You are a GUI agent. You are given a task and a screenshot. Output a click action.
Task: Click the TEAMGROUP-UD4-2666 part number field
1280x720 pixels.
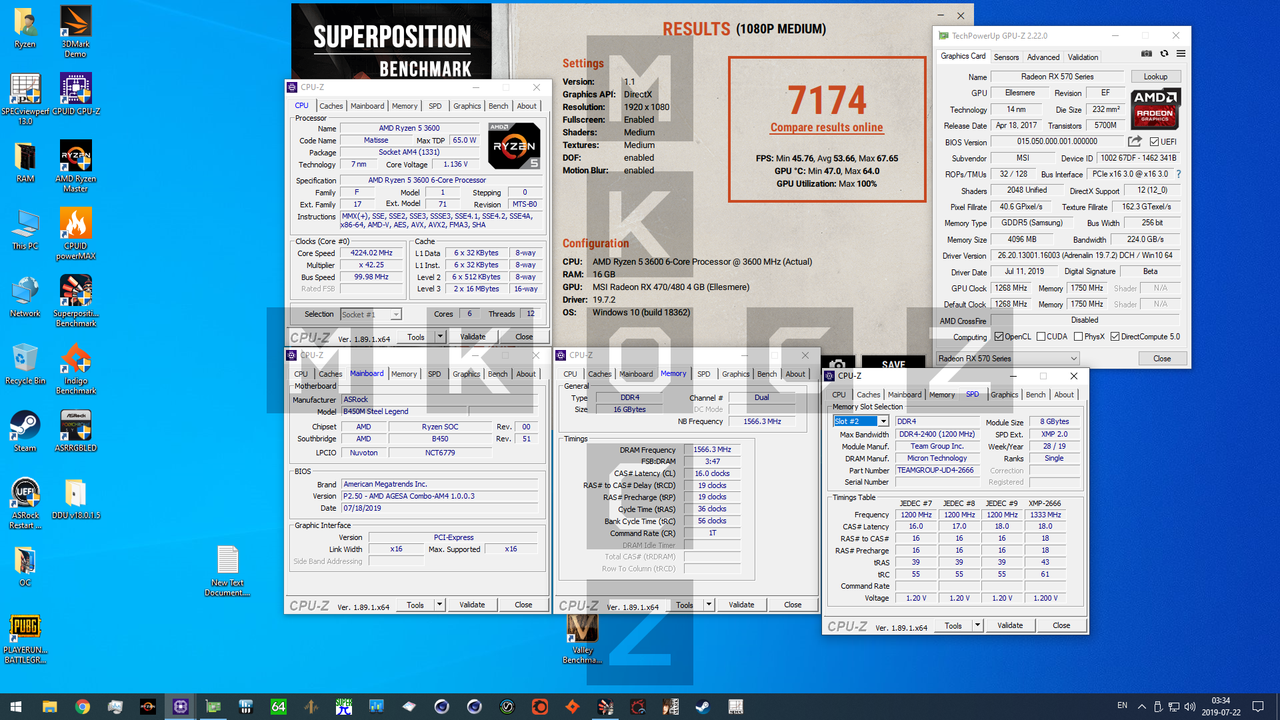938,470
